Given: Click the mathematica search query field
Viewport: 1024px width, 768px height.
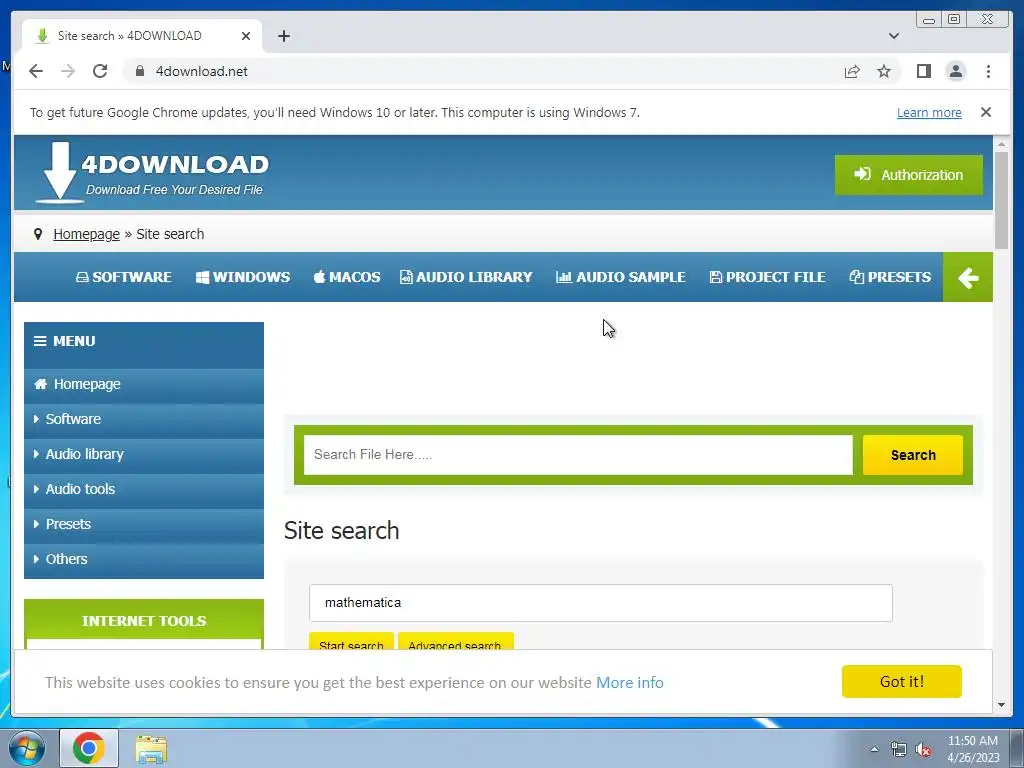Looking at the screenshot, I should coord(600,603).
